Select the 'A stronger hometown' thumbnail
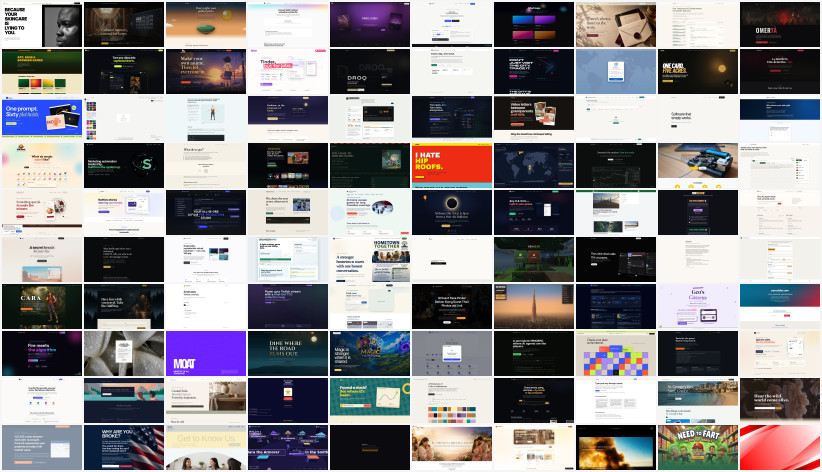Image resolution: width=822 pixels, height=472 pixels. coord(370,259)
